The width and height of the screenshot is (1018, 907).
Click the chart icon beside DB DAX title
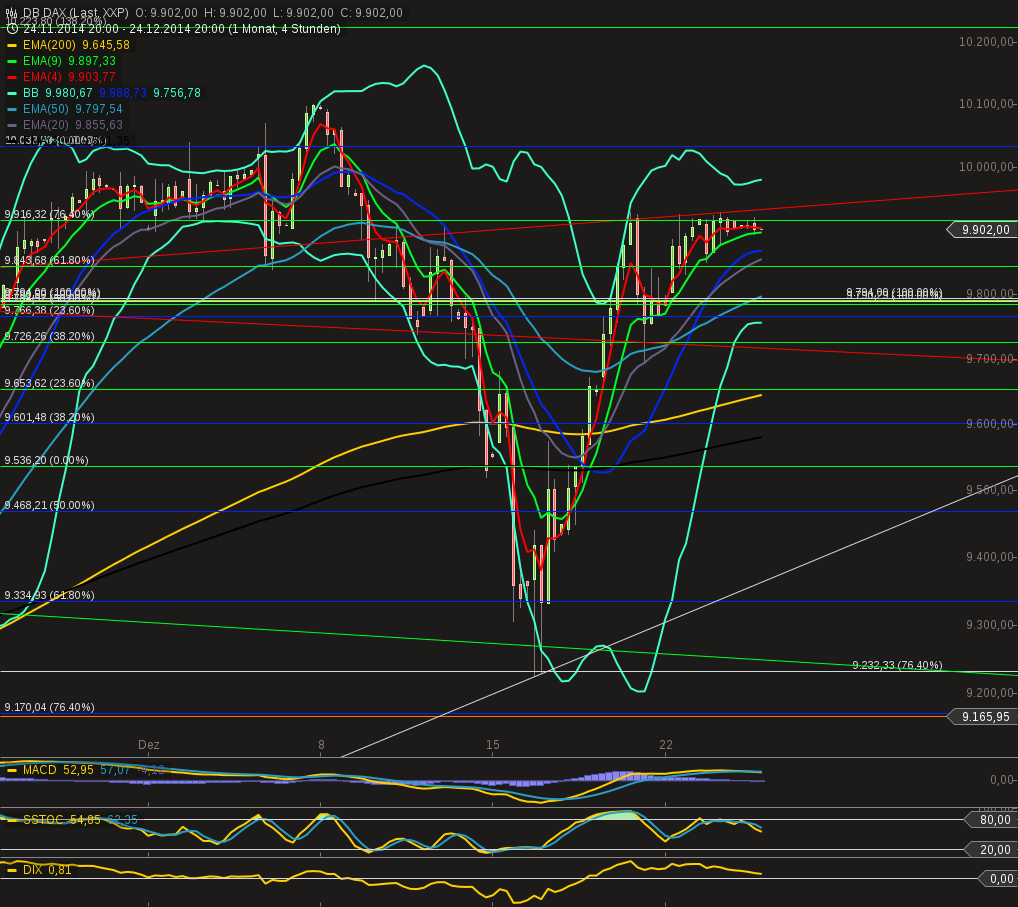pos(11,12)
